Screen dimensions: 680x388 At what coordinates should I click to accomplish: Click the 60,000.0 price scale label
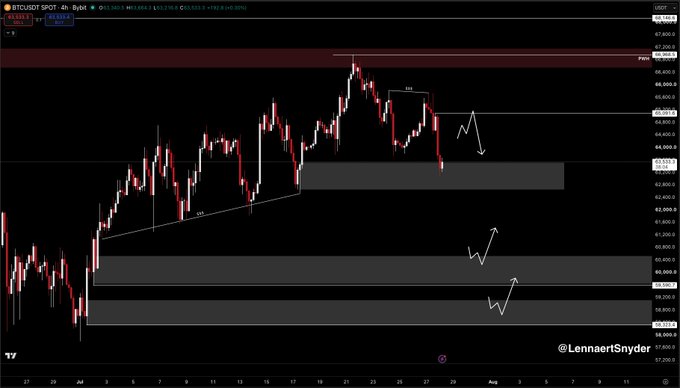tap(665, 272)
